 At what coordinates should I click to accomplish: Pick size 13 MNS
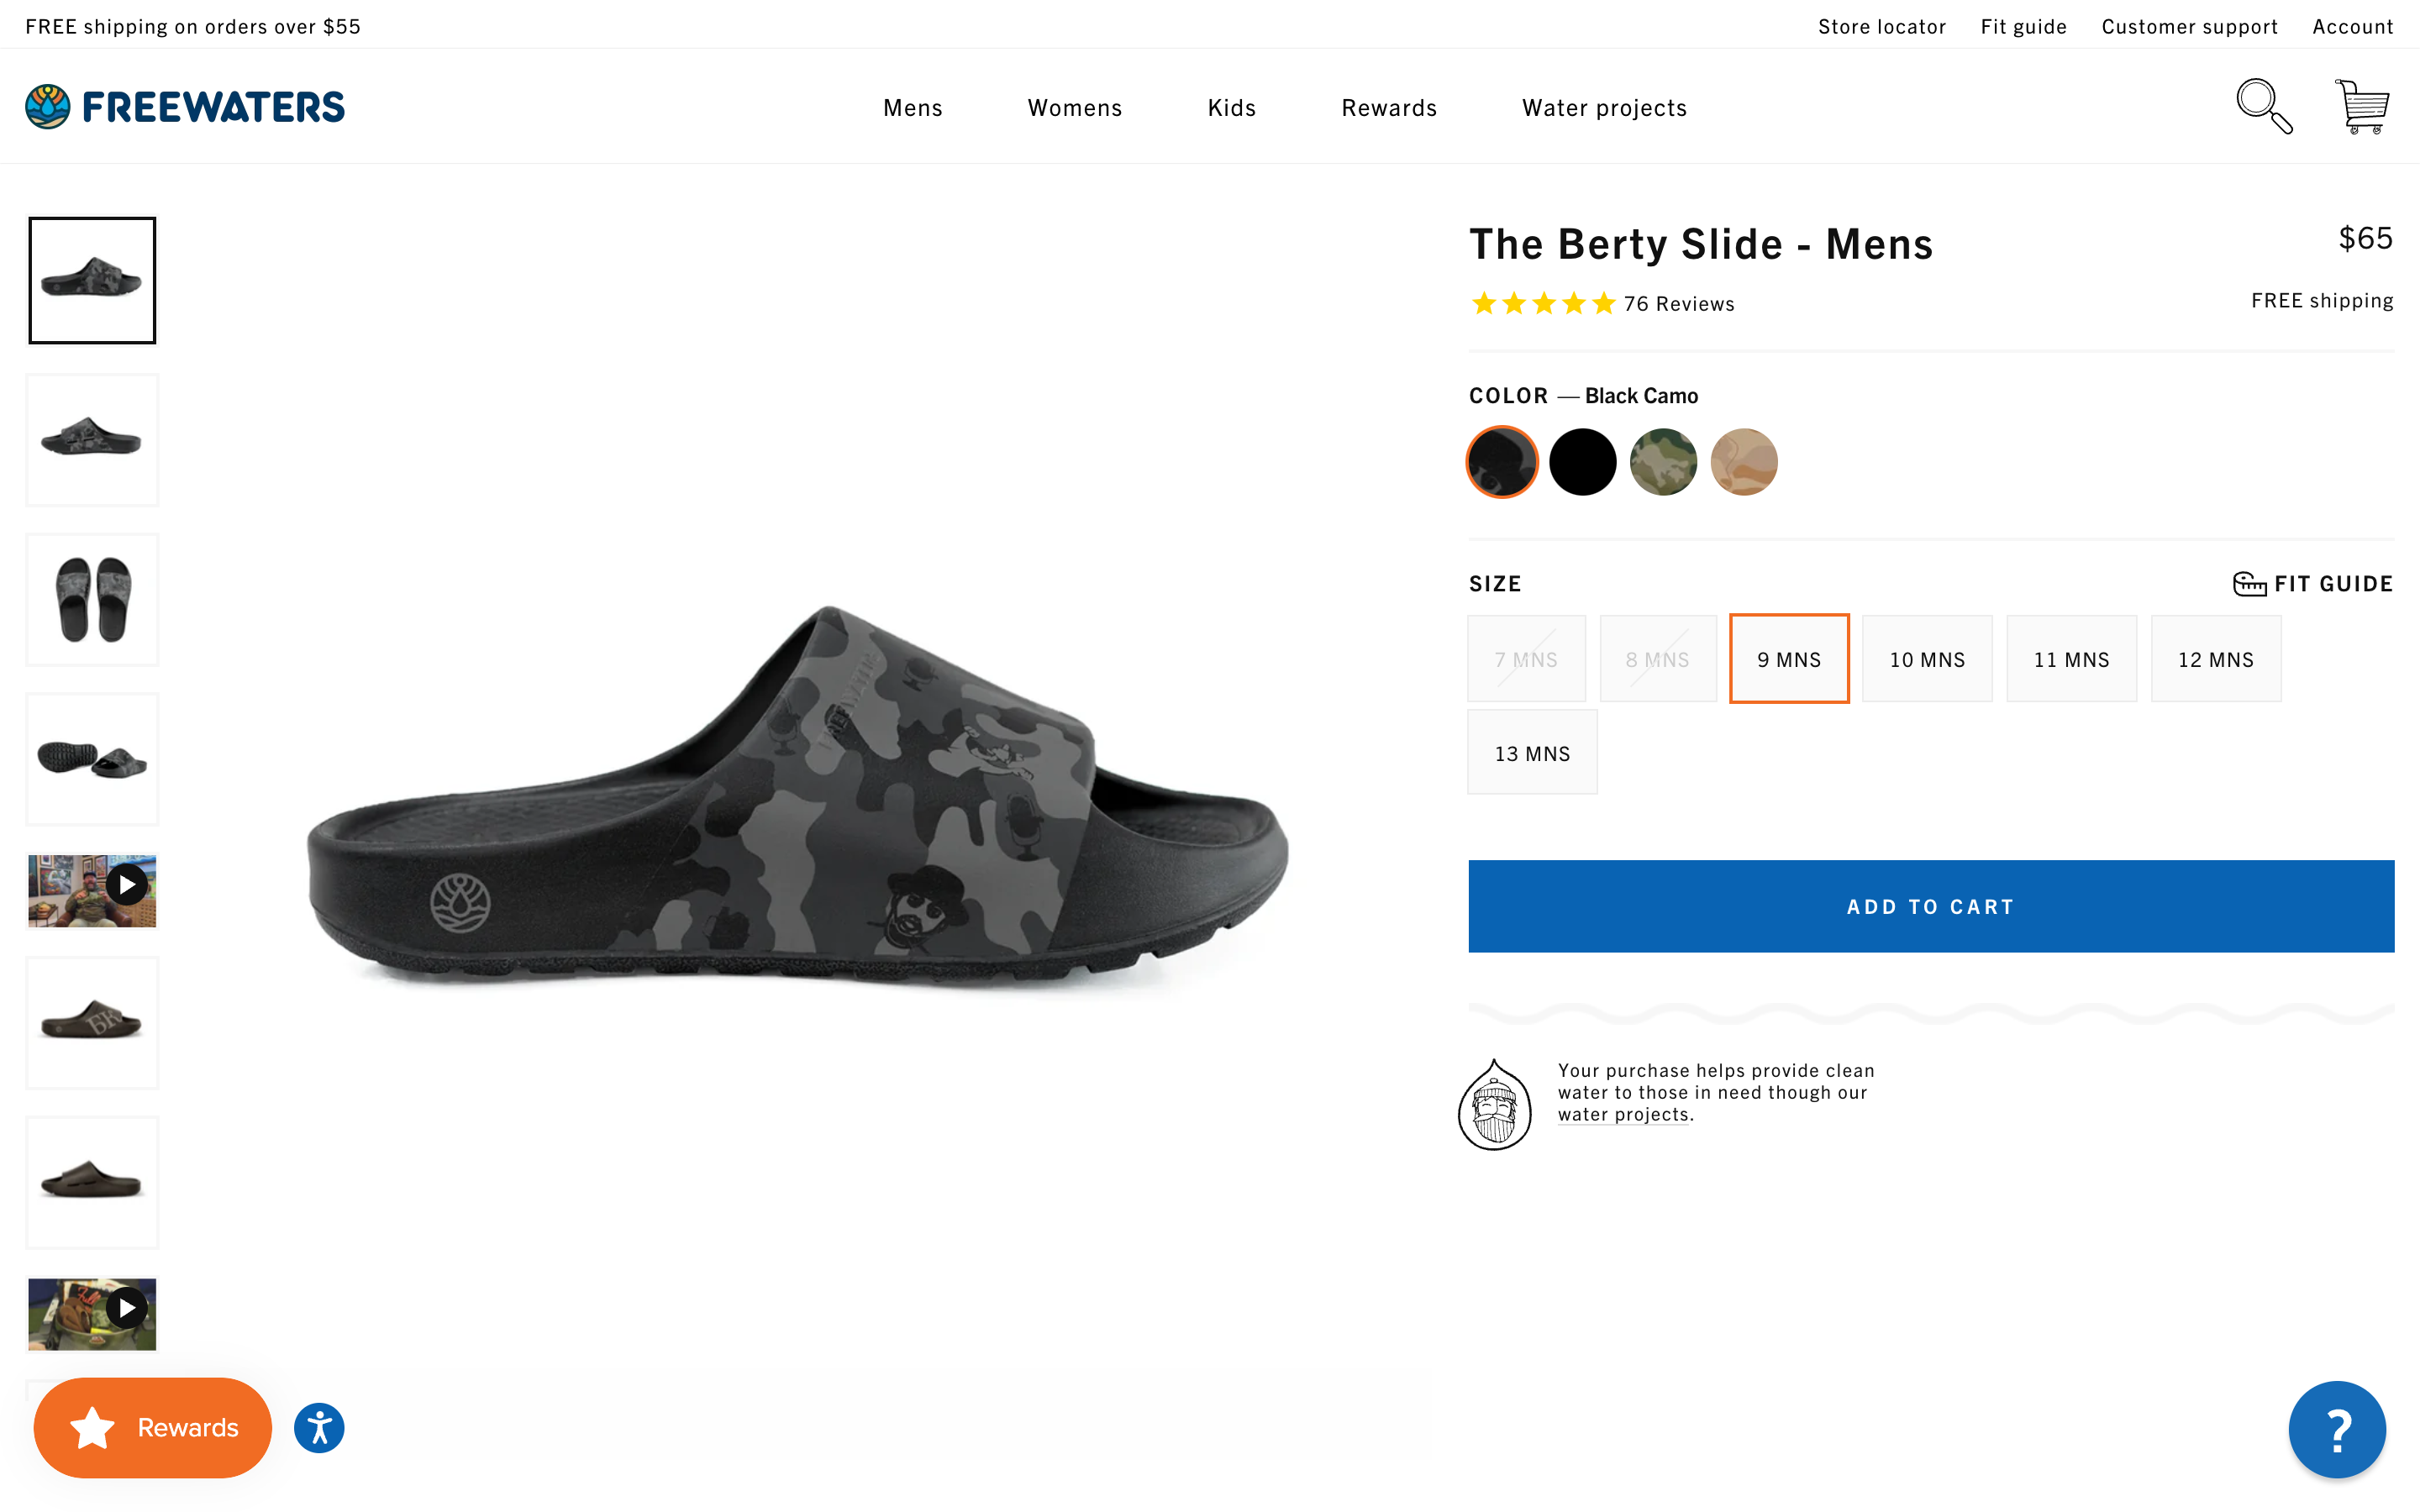click(x=1531, y=754)
